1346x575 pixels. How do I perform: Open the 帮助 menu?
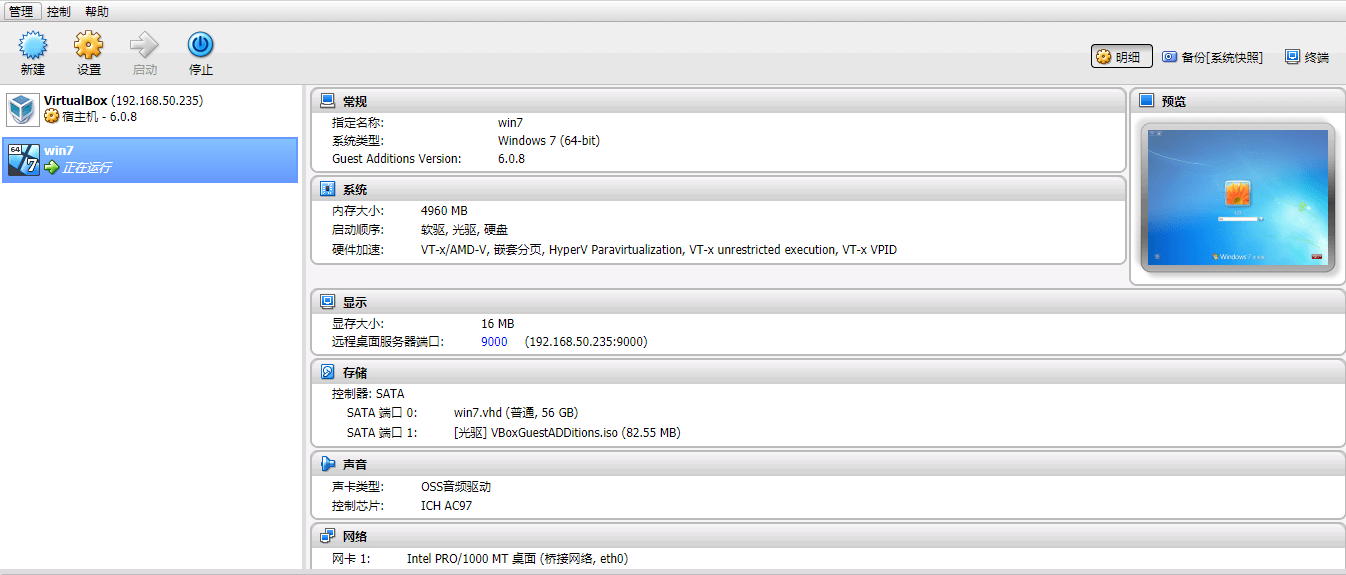(97, 12)
